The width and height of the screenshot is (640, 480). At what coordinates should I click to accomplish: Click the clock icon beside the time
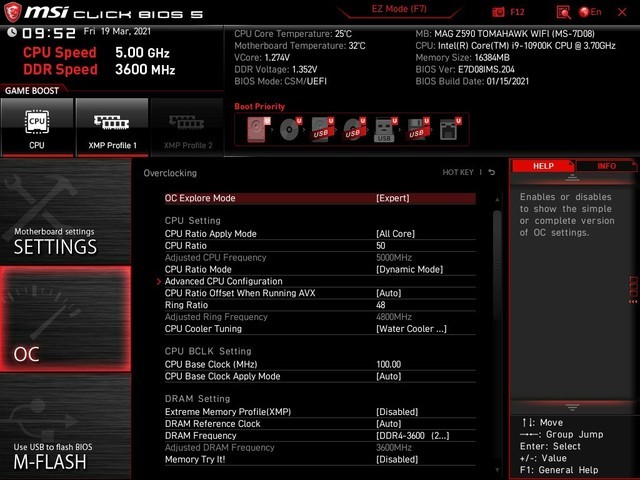tap(12, 32)
